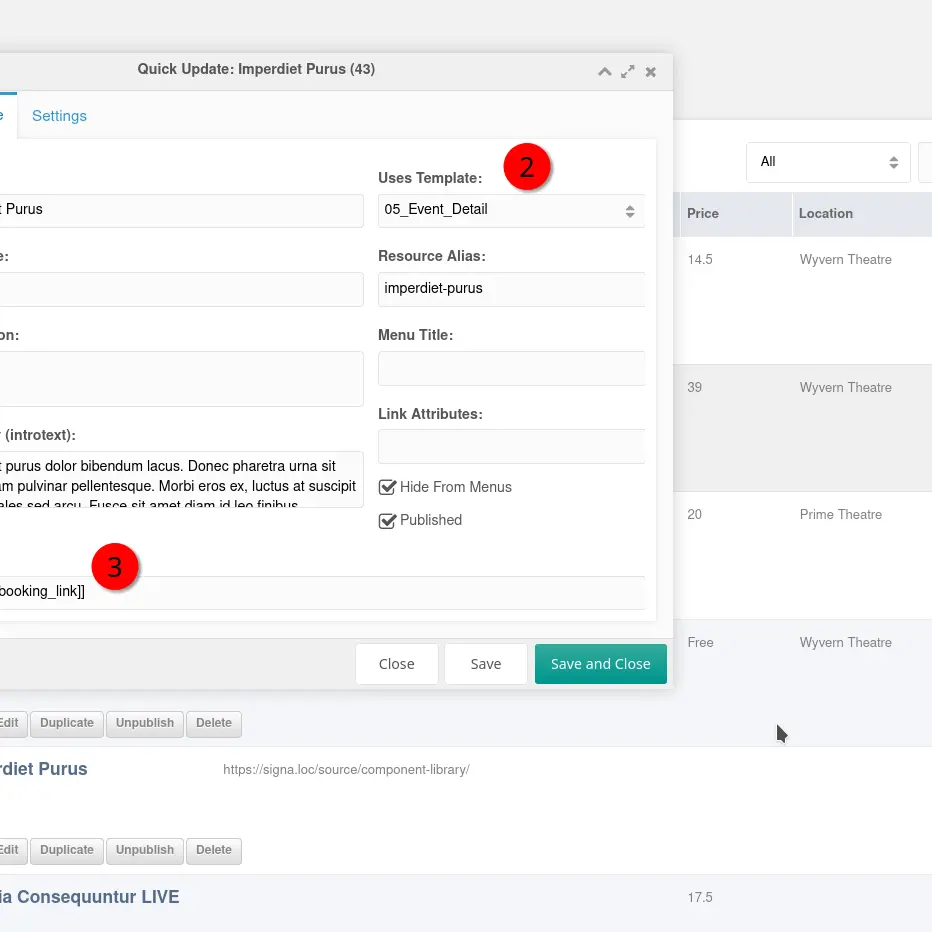The width and height of the screenshot is (932, 932).
Task: Click the Close button in the dialog footer
Action: pyautogui.click(x=396, y=664)
